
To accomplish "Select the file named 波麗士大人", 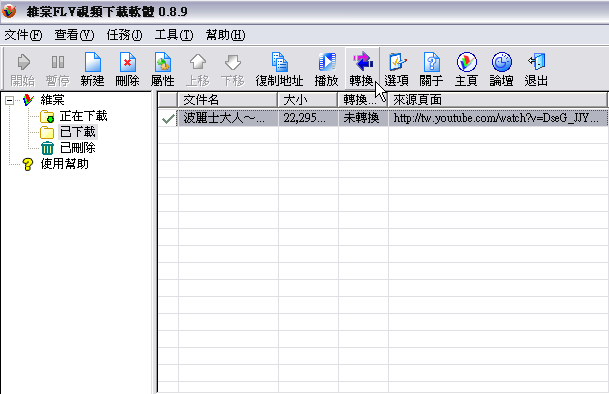I will 228,118.
